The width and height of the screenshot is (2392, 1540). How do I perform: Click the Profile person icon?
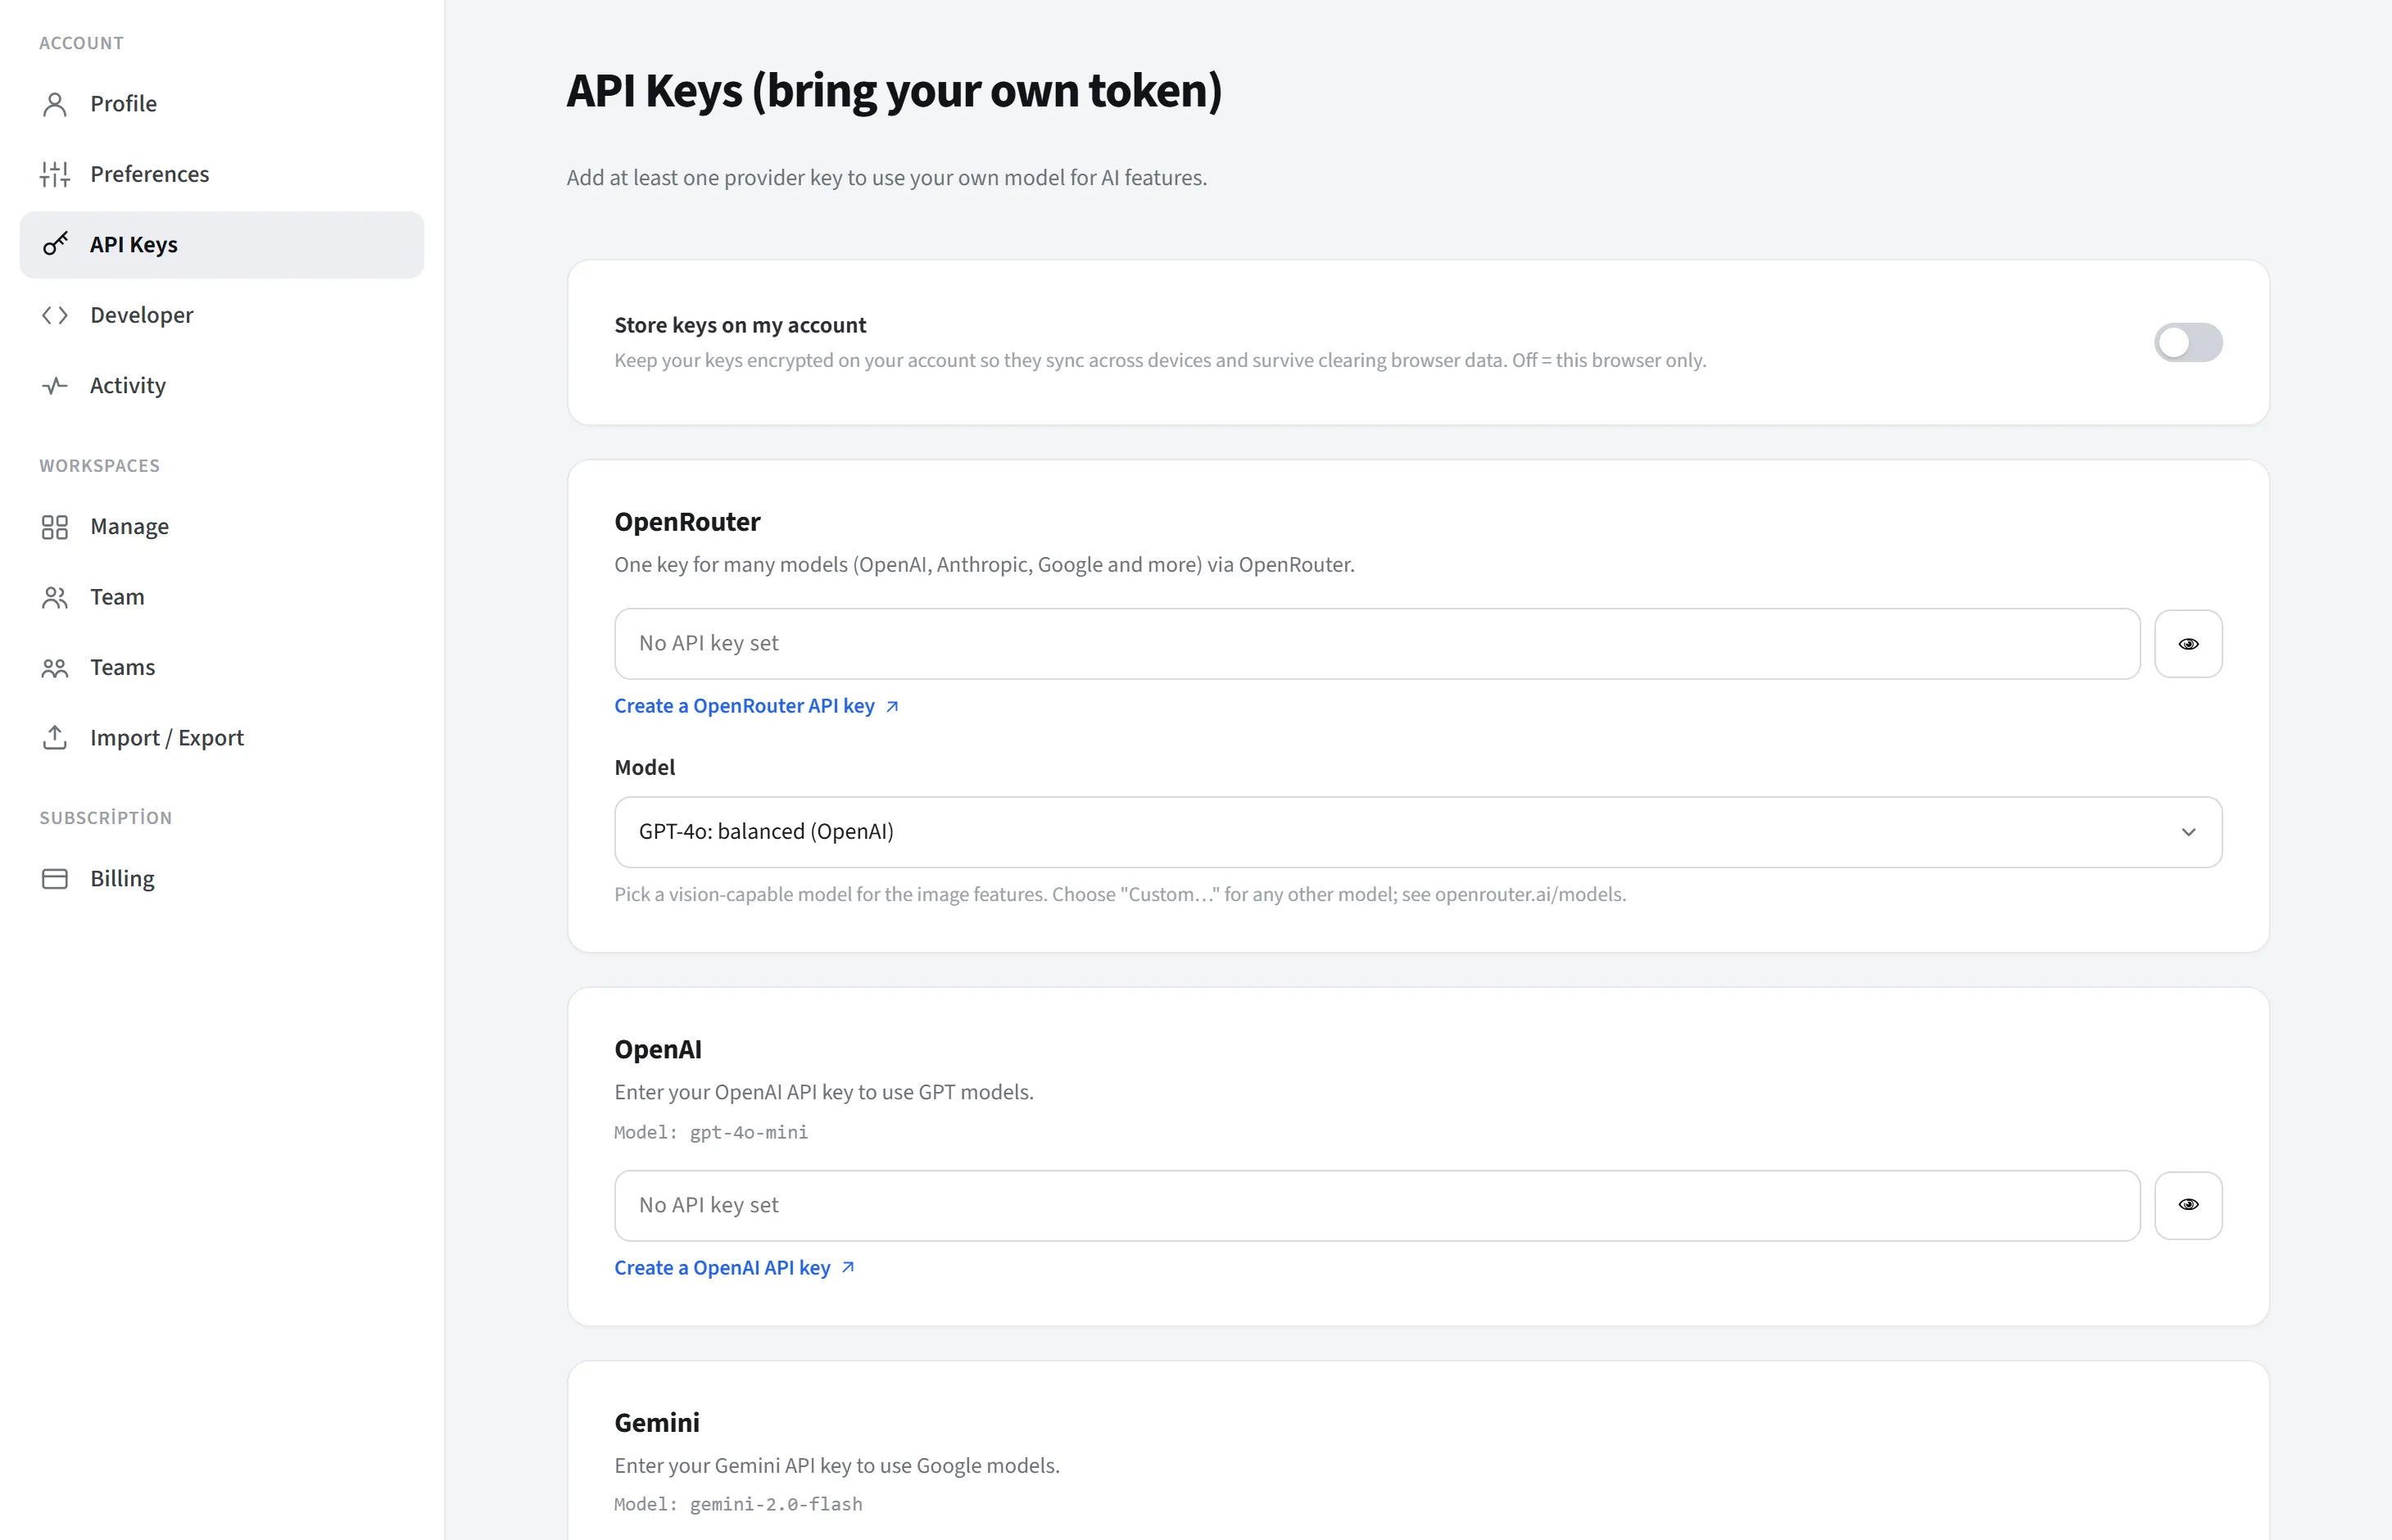55,104
